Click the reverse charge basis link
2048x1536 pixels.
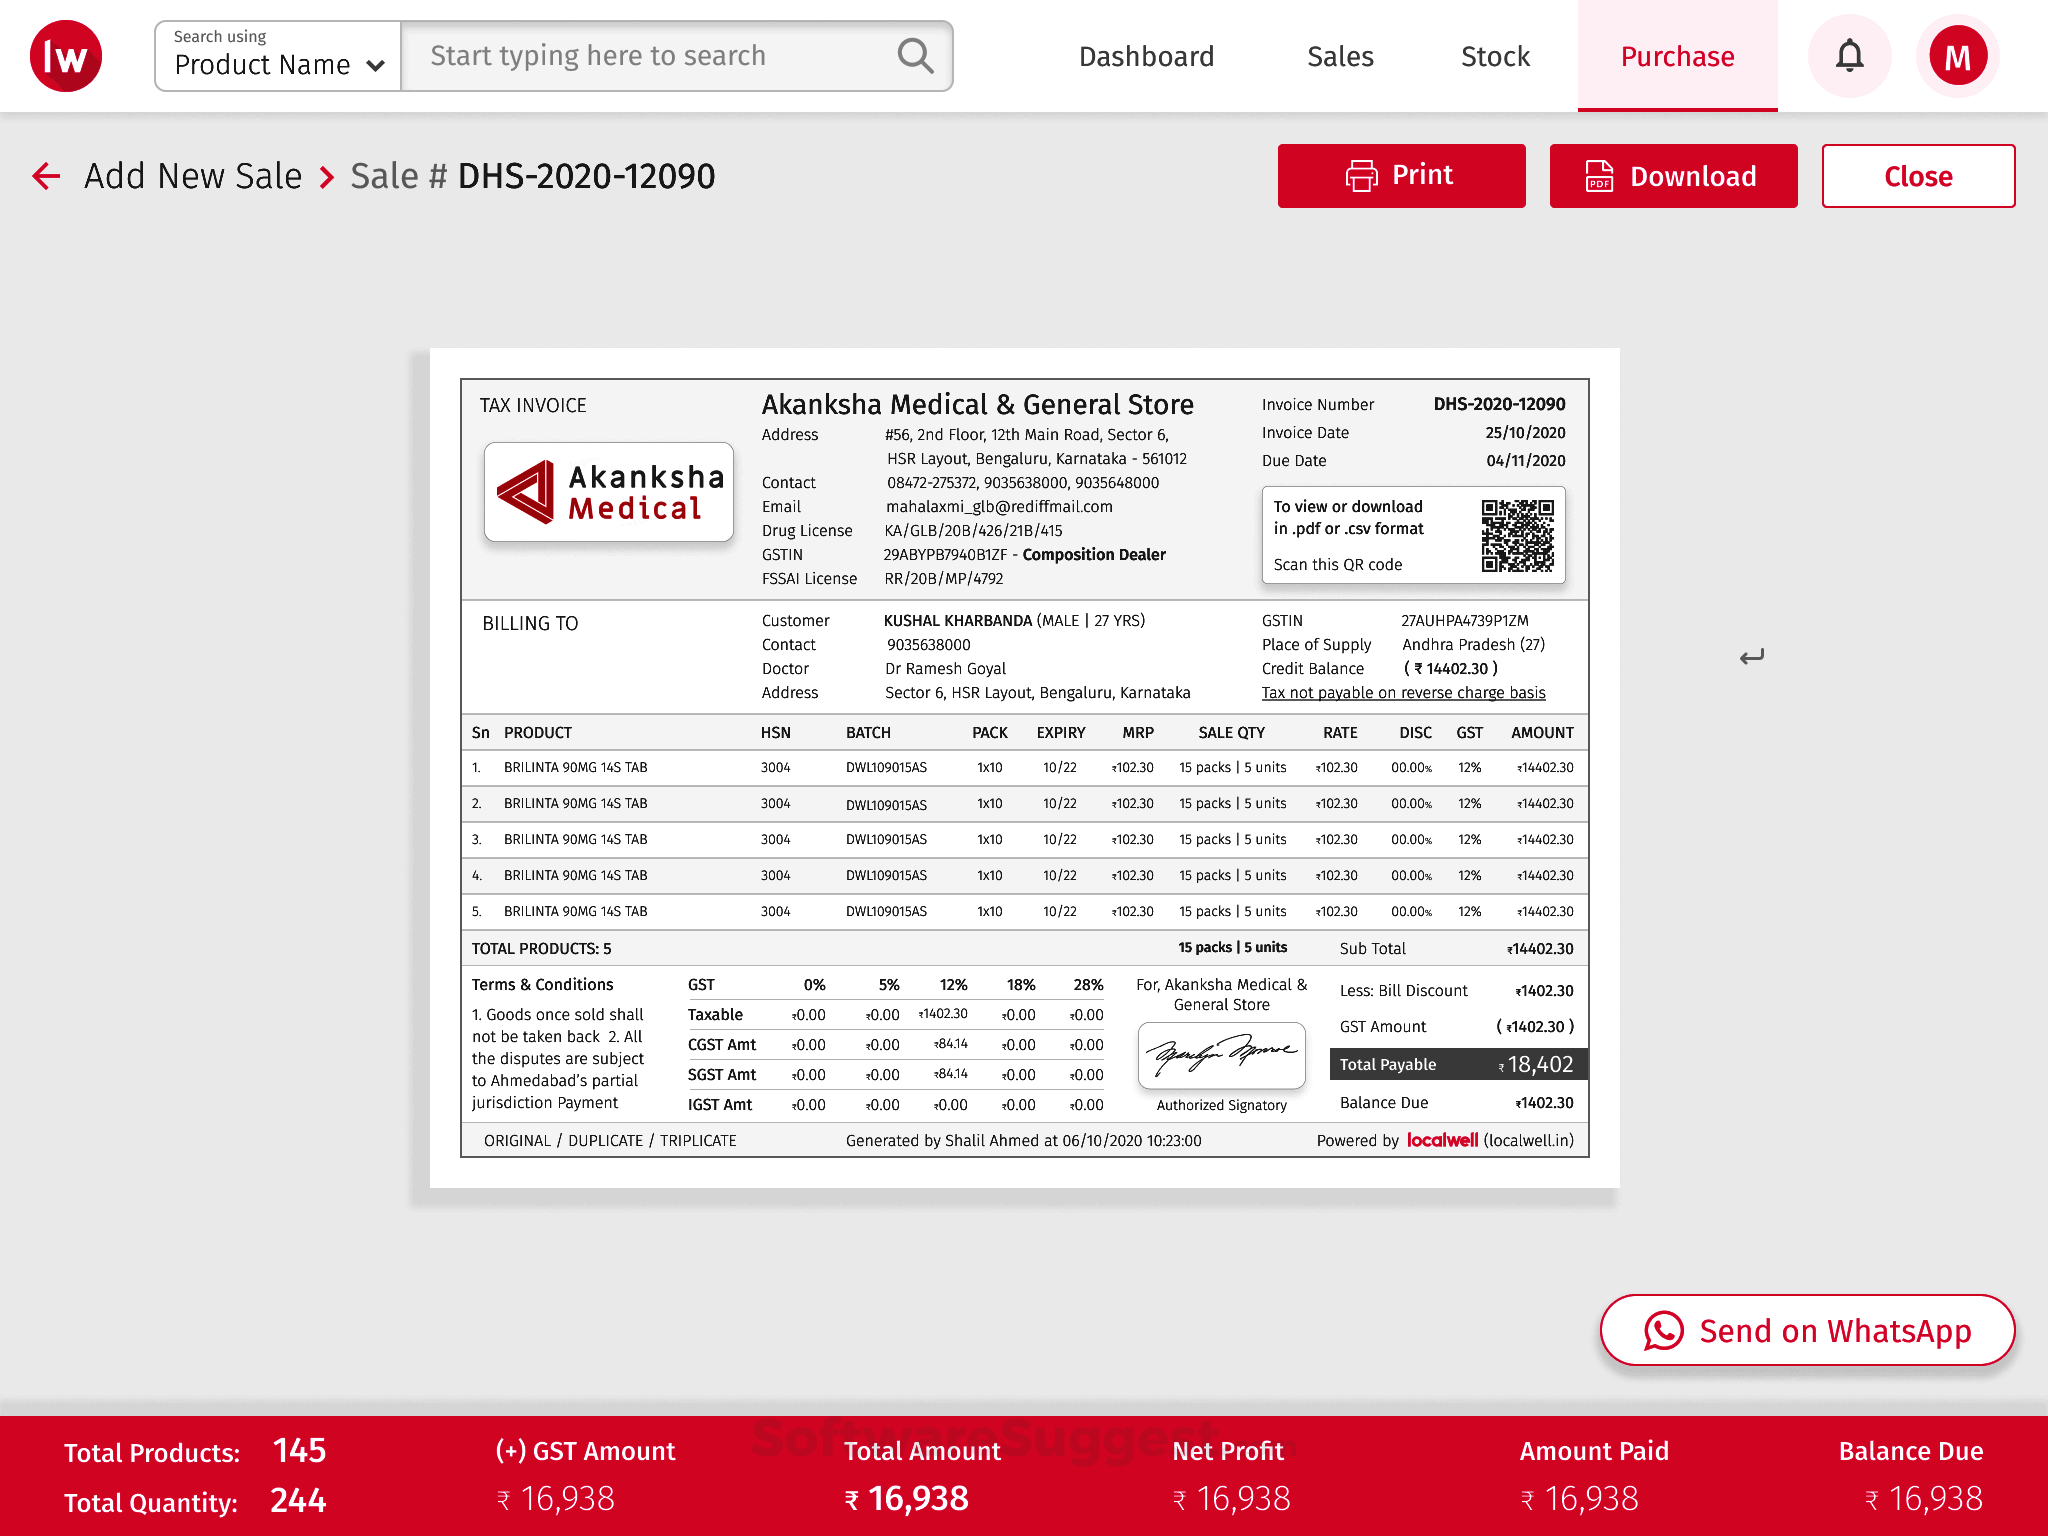[x=1404, y=692]
